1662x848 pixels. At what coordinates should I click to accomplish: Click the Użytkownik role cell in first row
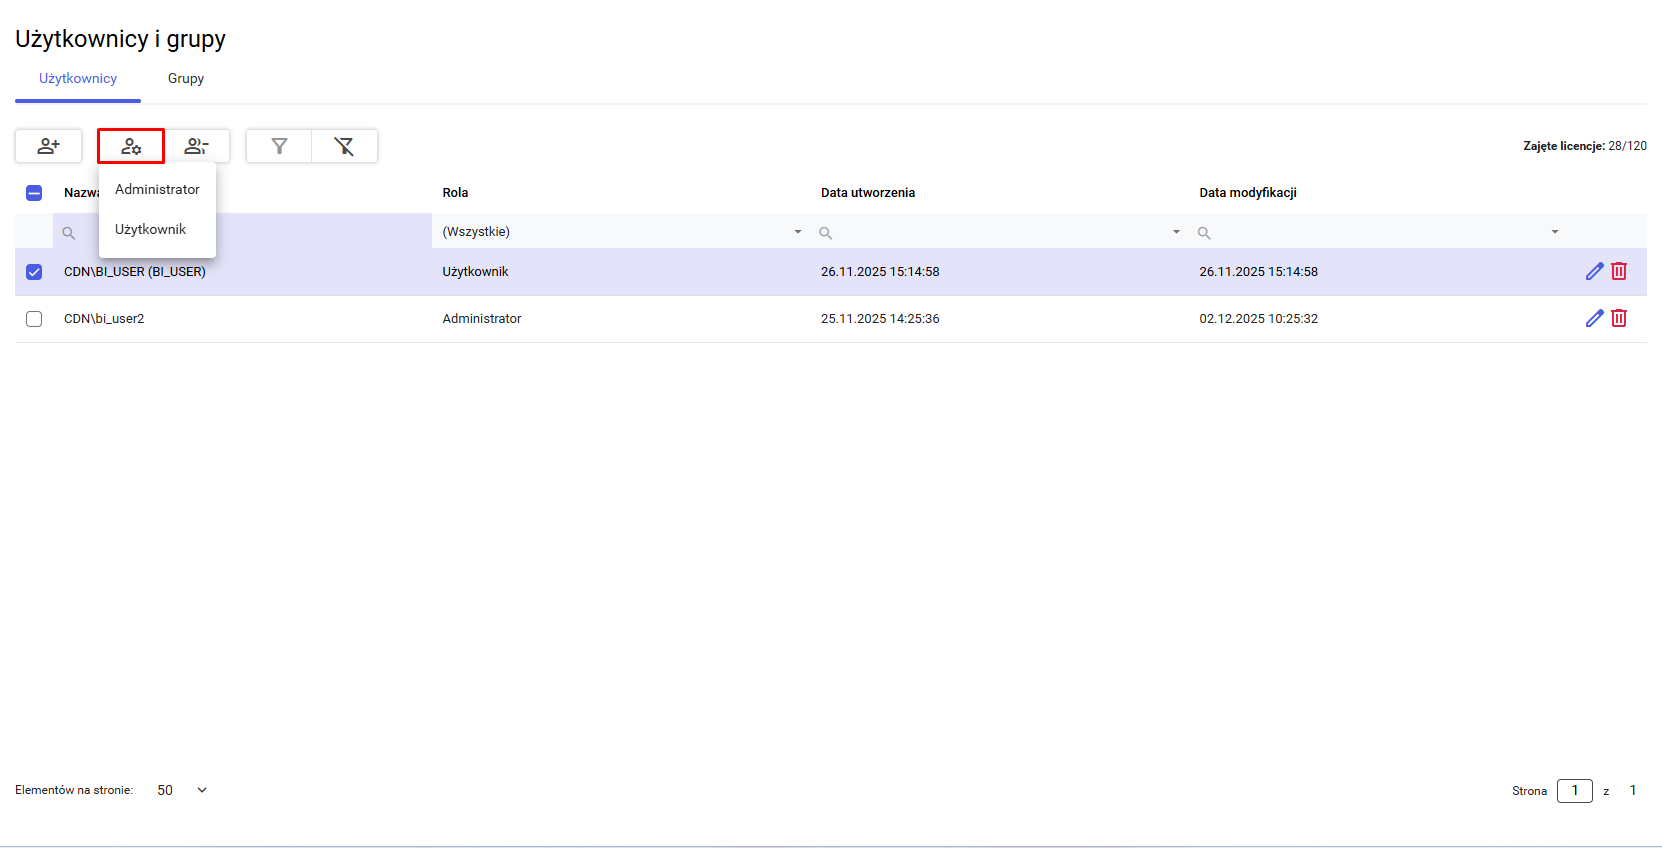[x=476, y=272]
